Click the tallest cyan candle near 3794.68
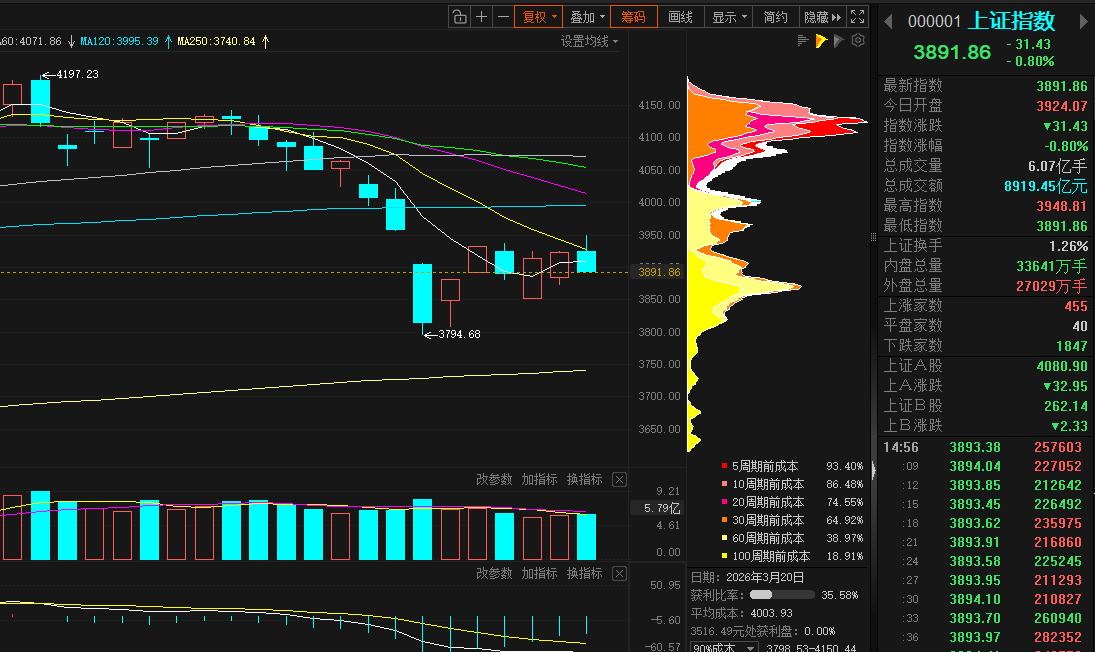Image resolution: width=1095 pixels, height=652 pixels. (422, 293)
